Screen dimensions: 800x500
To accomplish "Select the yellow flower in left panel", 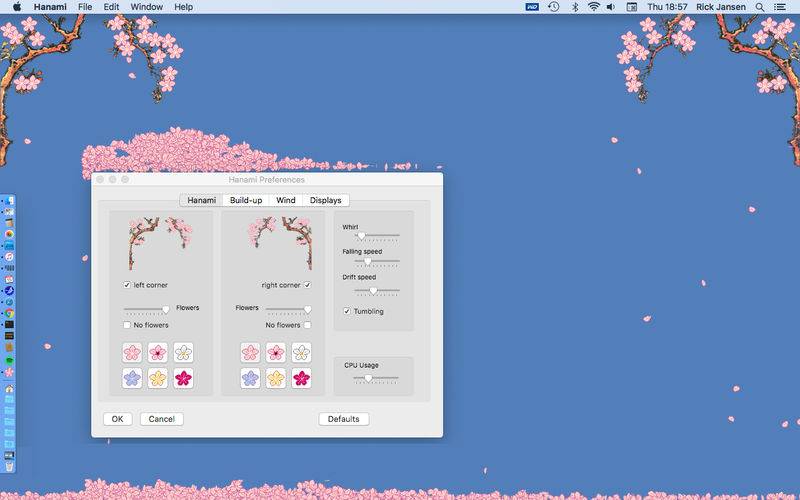I will [x=158, y=378].
